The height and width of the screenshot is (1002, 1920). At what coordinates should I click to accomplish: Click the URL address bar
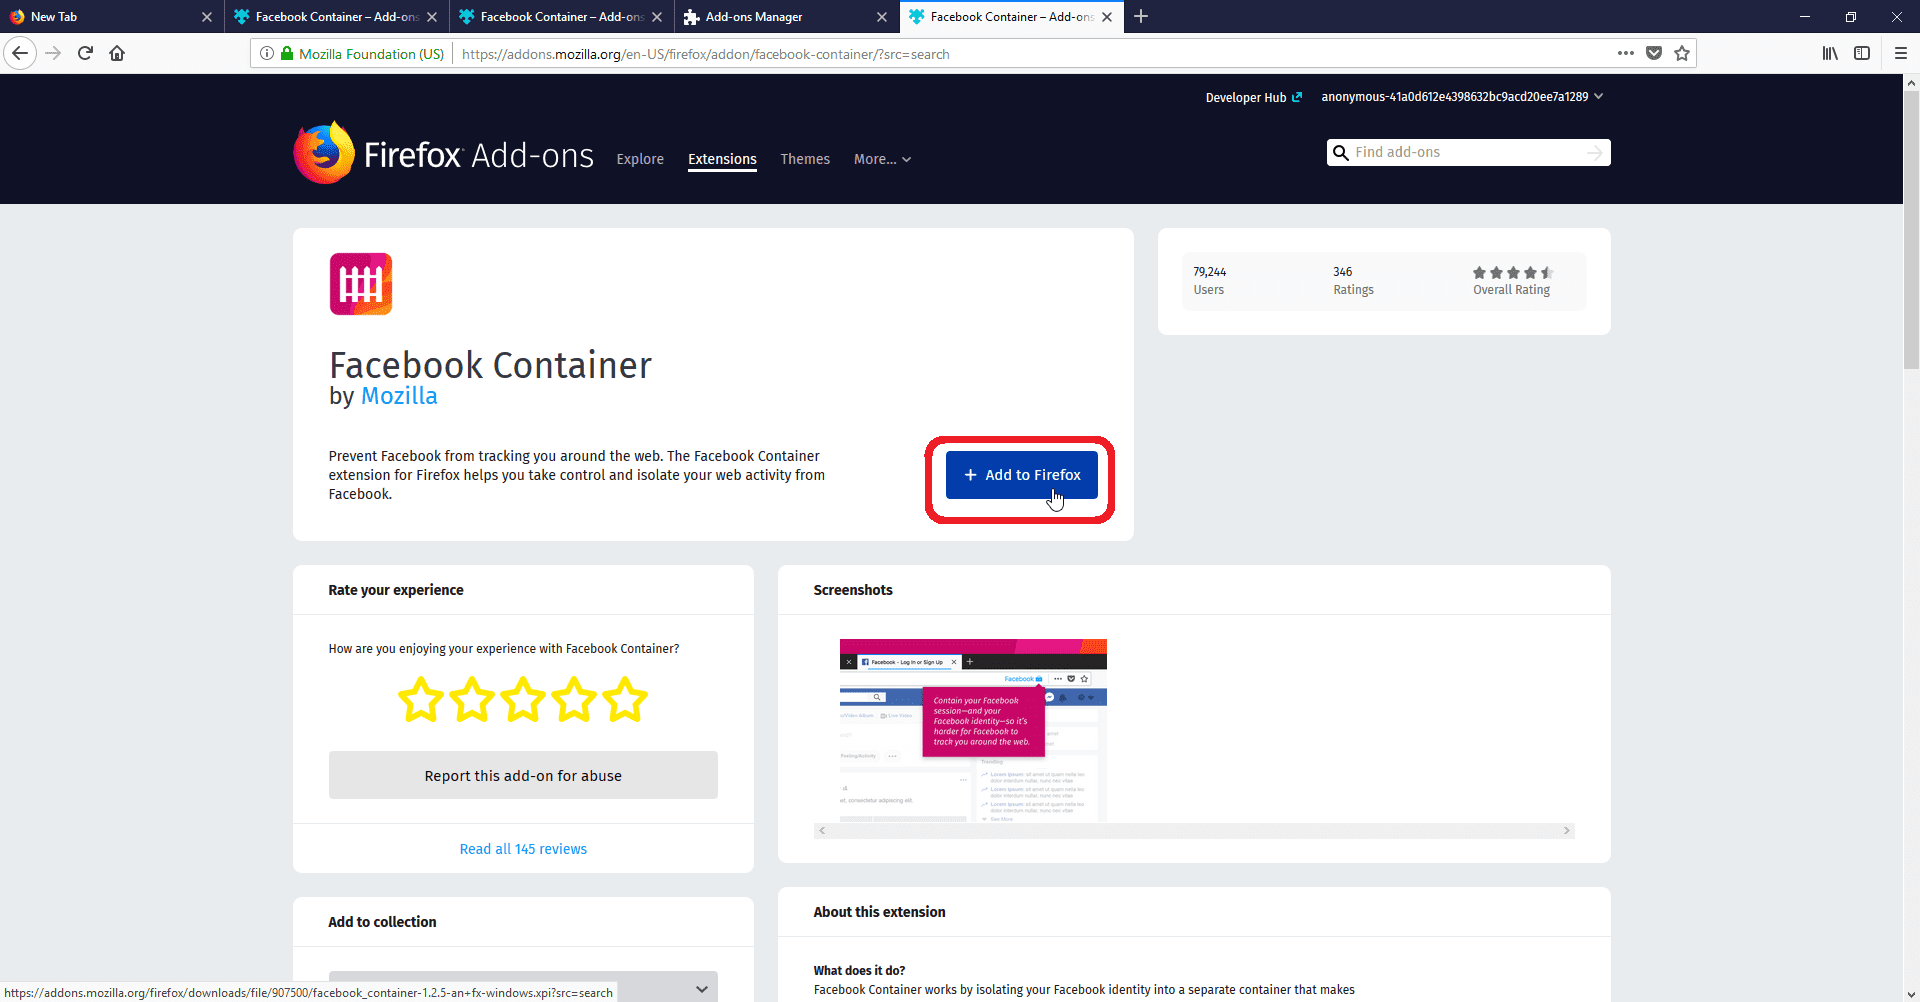pos(1030,54)
